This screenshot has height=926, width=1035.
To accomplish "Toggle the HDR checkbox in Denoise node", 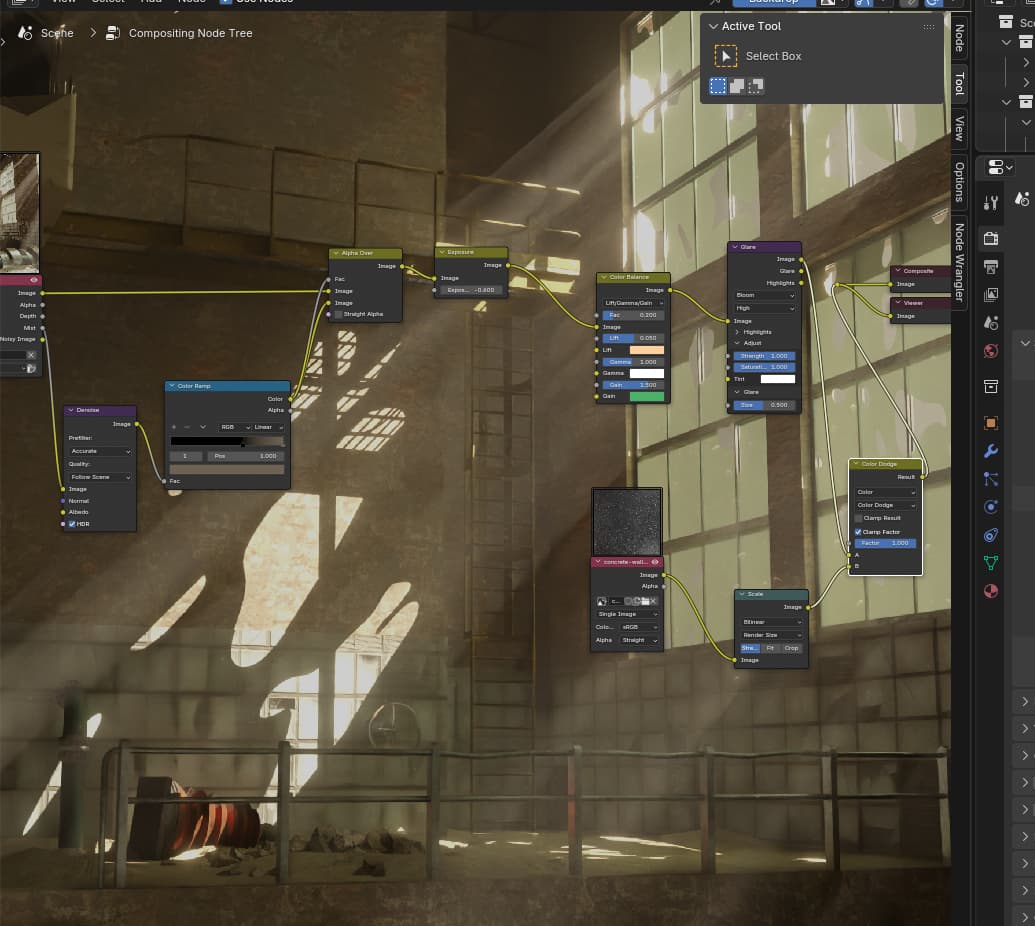I will [x=72, y=524].
